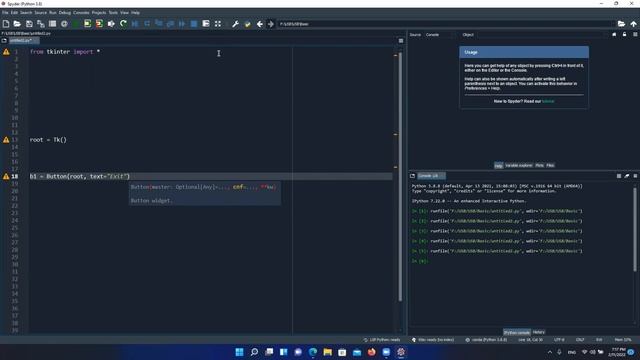Open the Run menu
The height and width of the screenshot is (360, 640).
point(53,13)
